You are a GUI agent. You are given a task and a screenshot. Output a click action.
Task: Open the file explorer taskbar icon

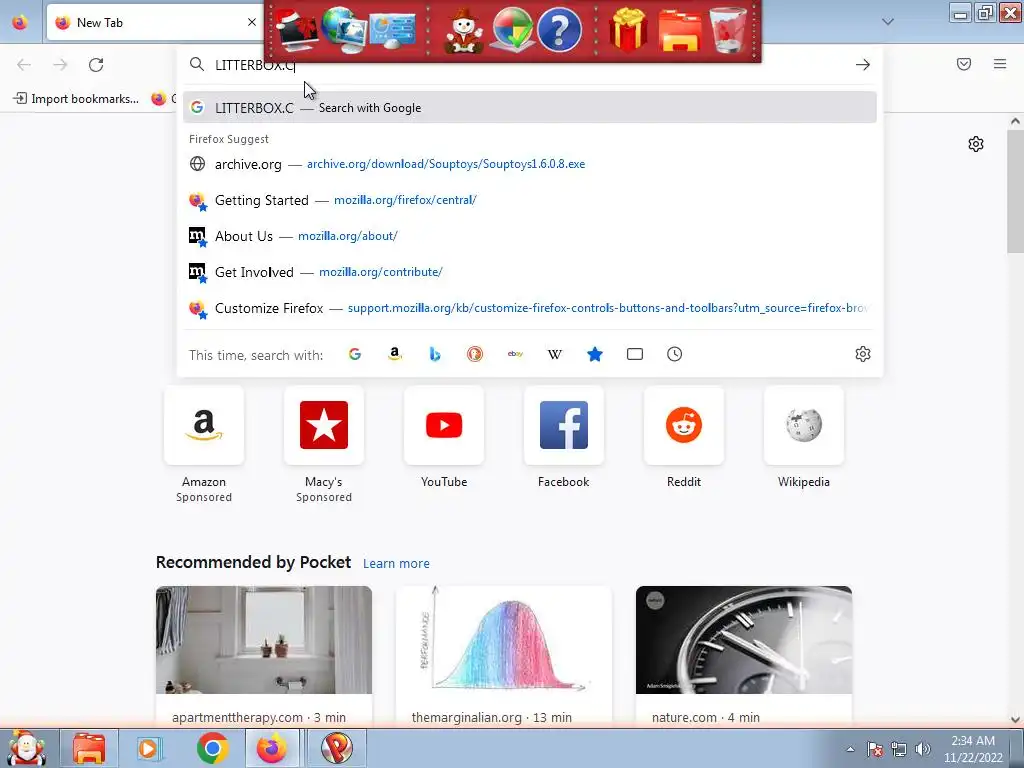pos(89,748)
